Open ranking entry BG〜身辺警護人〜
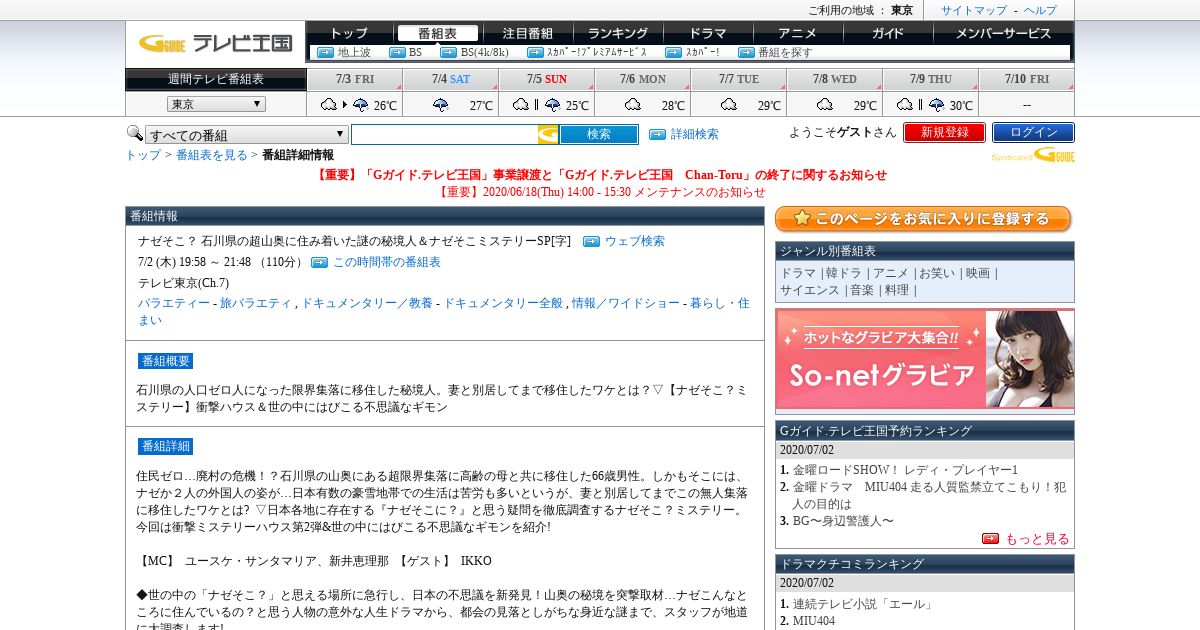The width and height of the screenshot is (1200, 630). (x=843, y=521)
